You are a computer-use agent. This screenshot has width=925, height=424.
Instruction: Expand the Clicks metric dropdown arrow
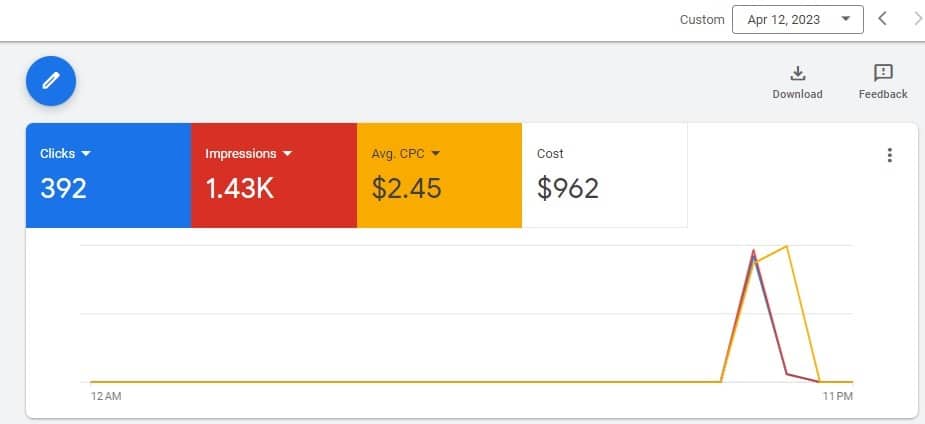pos(86,154)
